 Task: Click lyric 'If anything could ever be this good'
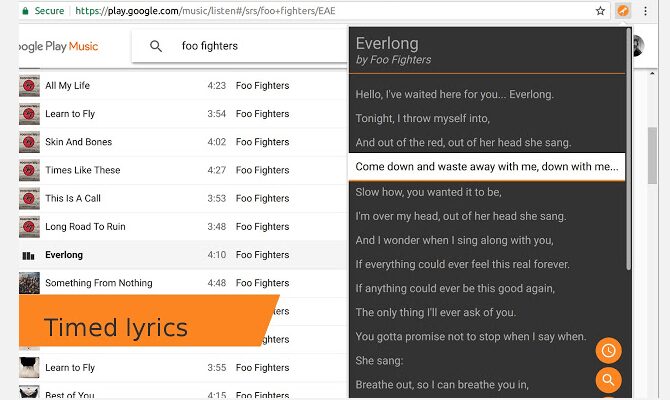455,288
